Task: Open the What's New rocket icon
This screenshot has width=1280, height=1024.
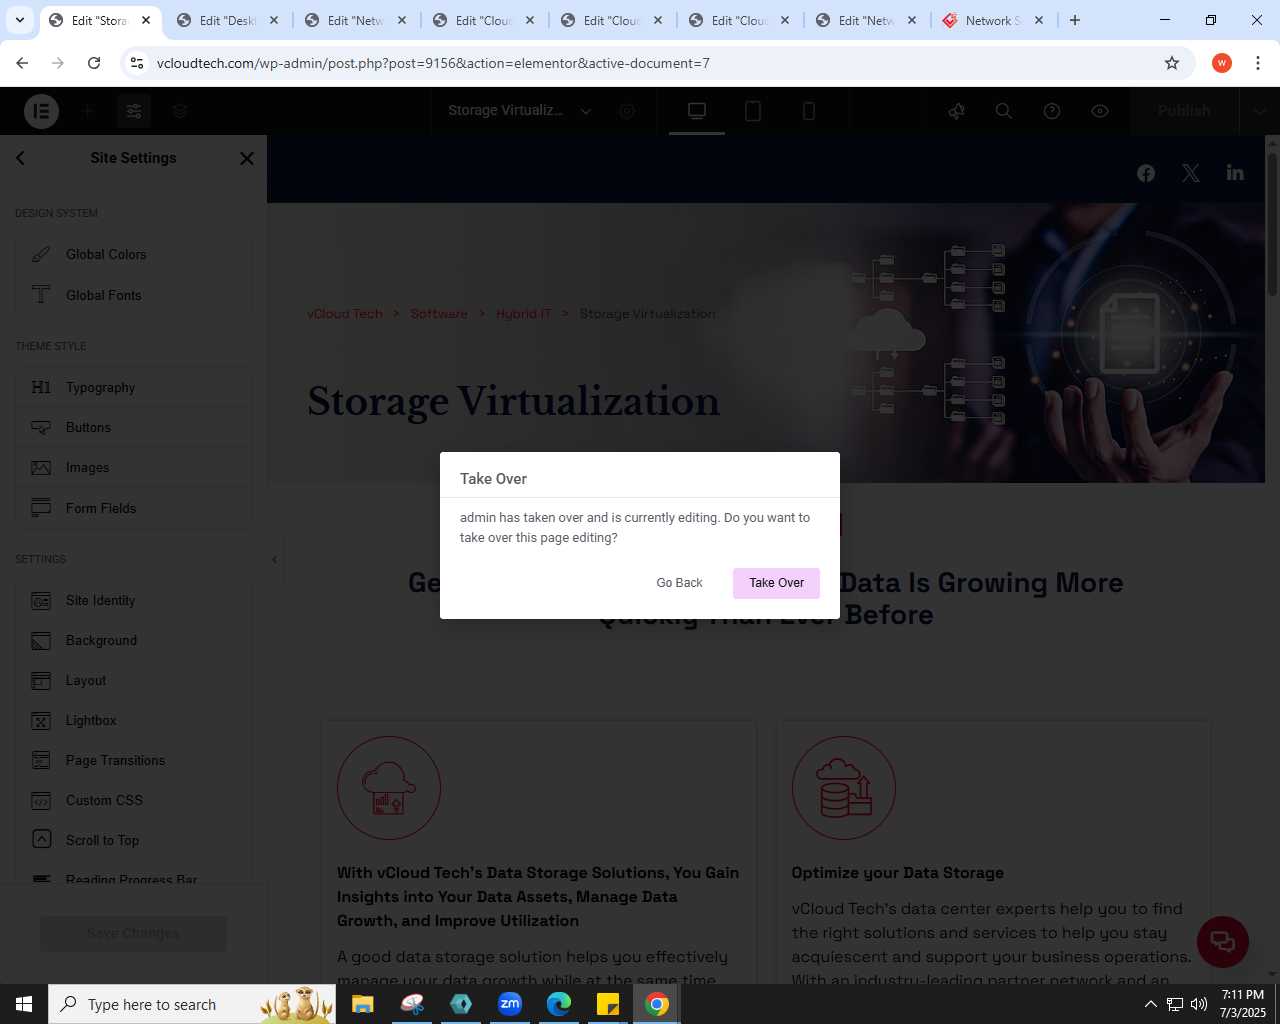Action: (x=957, y=111)
